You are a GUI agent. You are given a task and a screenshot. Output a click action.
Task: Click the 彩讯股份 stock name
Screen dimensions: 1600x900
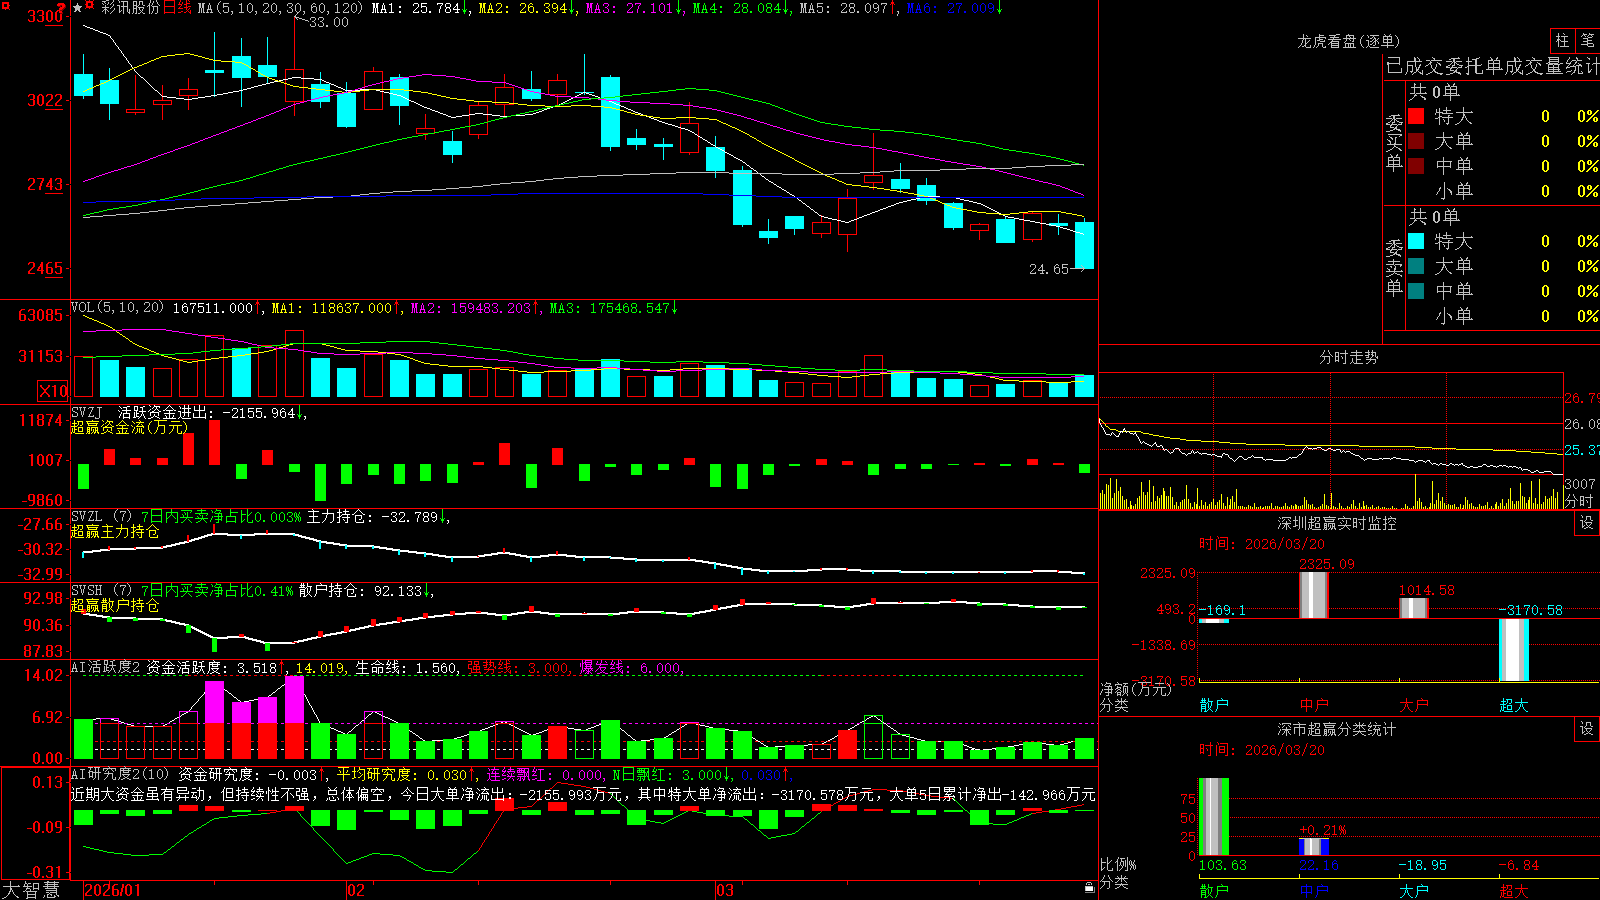click(131, 8)
